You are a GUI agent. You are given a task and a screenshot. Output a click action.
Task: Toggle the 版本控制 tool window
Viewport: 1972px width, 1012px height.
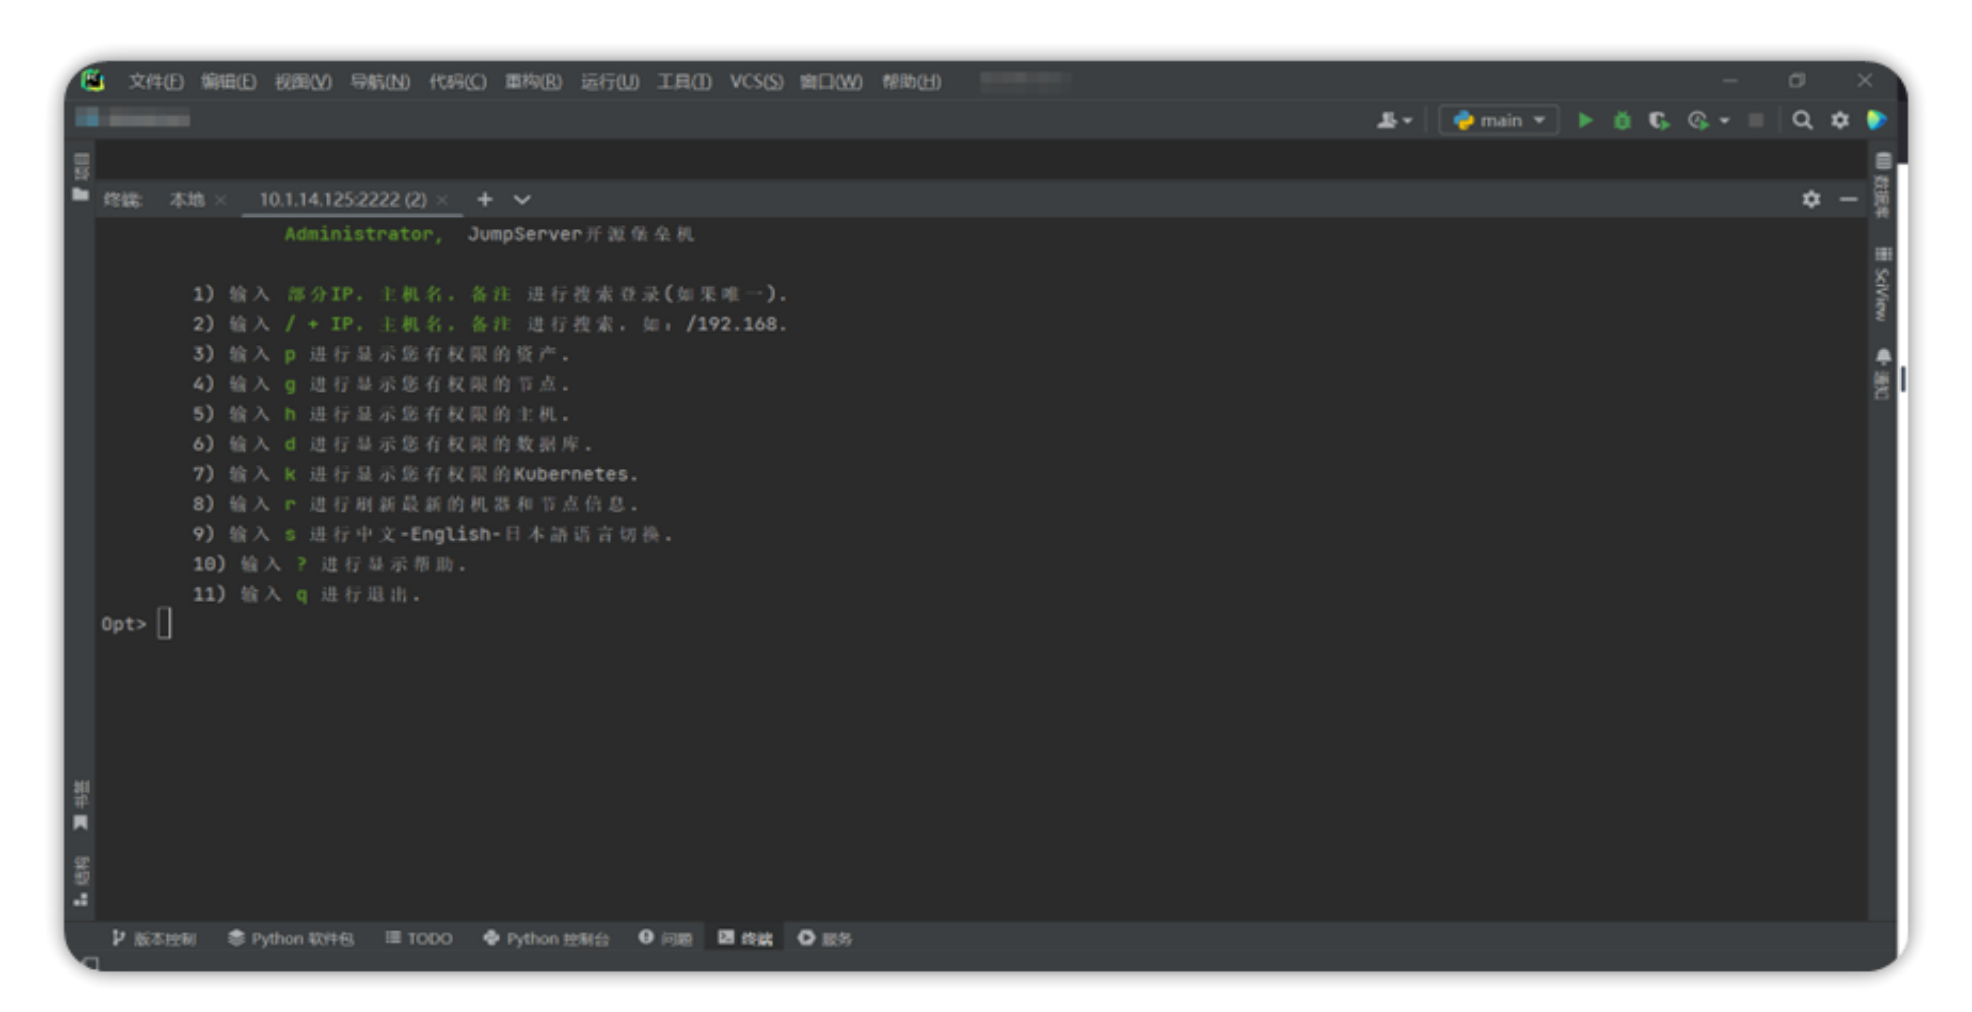point(154,938)
